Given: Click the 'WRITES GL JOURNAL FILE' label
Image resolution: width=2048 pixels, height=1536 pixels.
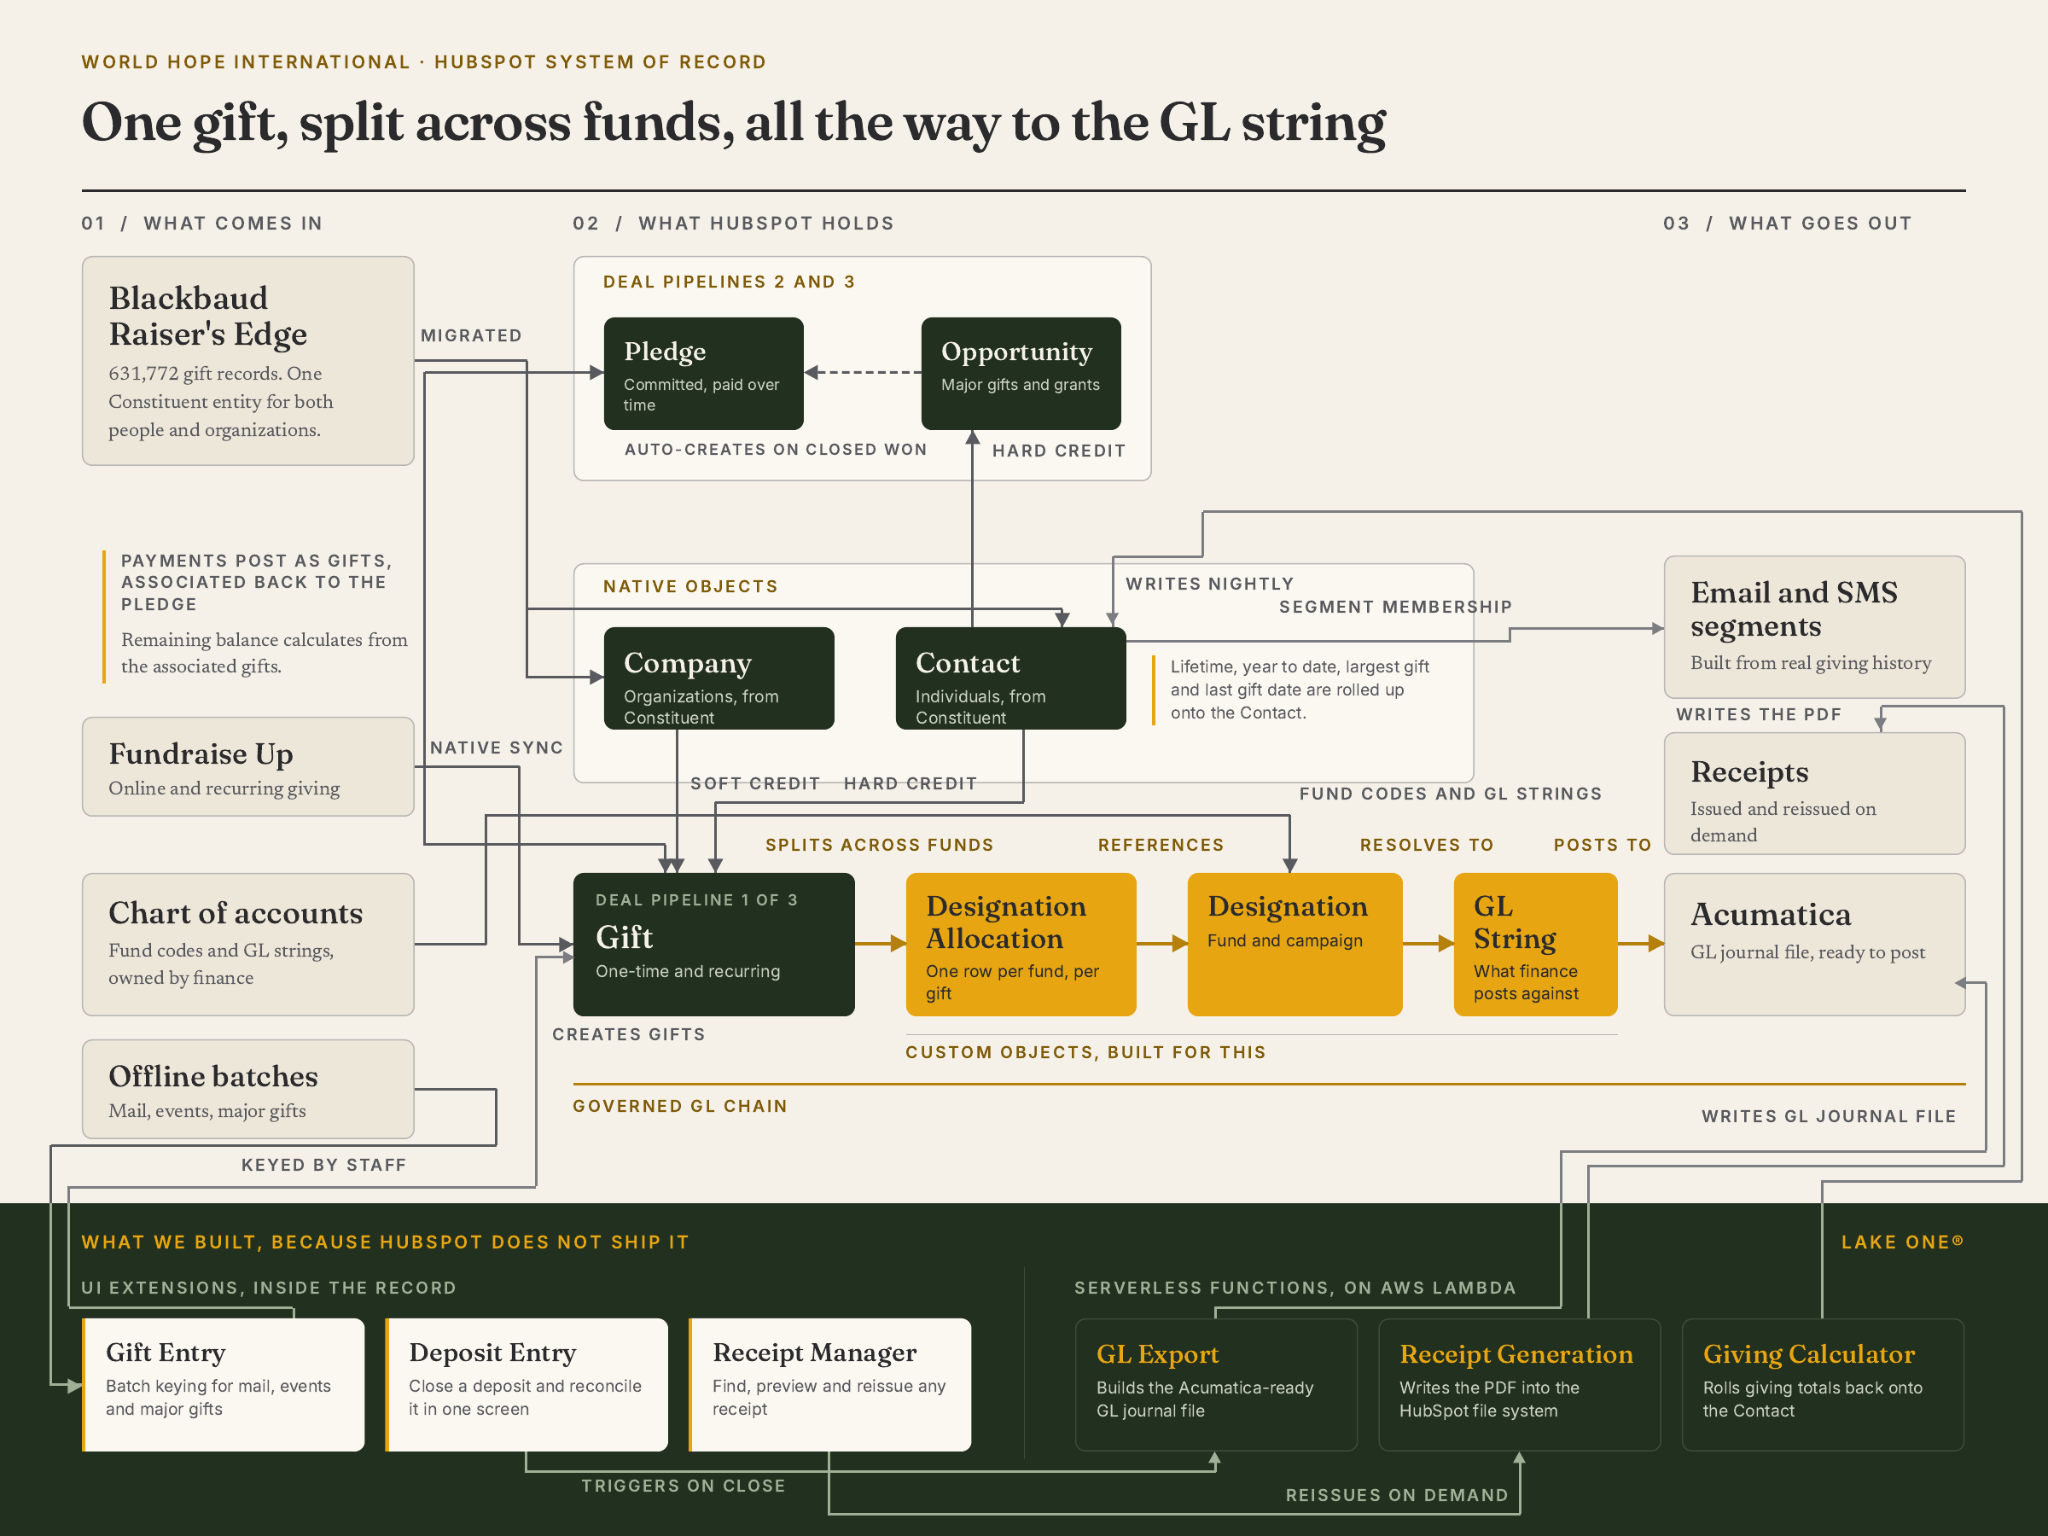Looking at the screenshot, I should tap(1829, 1116).
